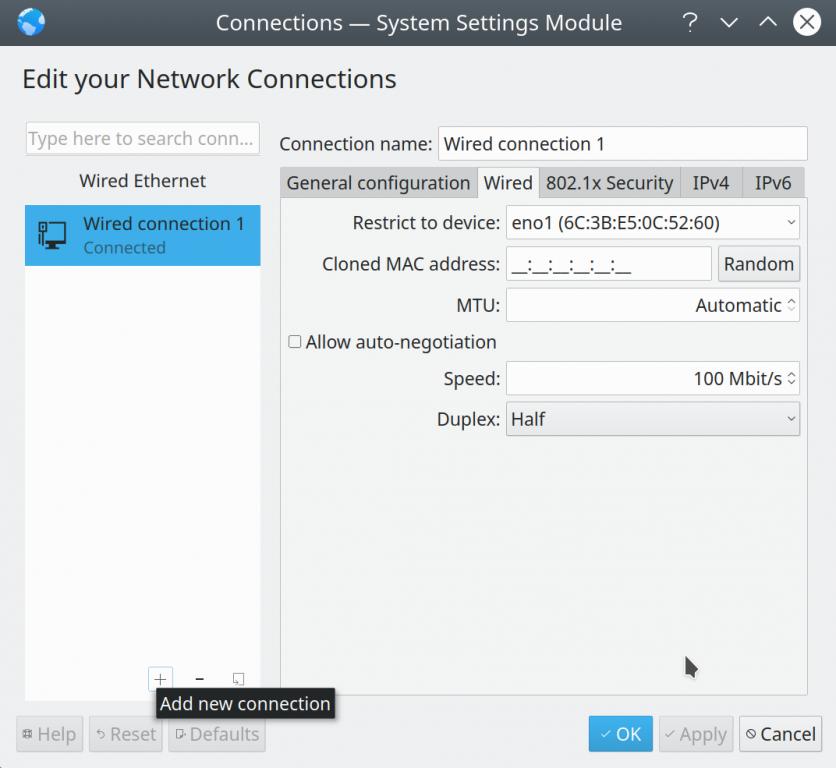Click the OK button
Image resolution: width=836 pixels, height=768 pixels.
[x=620, y=734]
